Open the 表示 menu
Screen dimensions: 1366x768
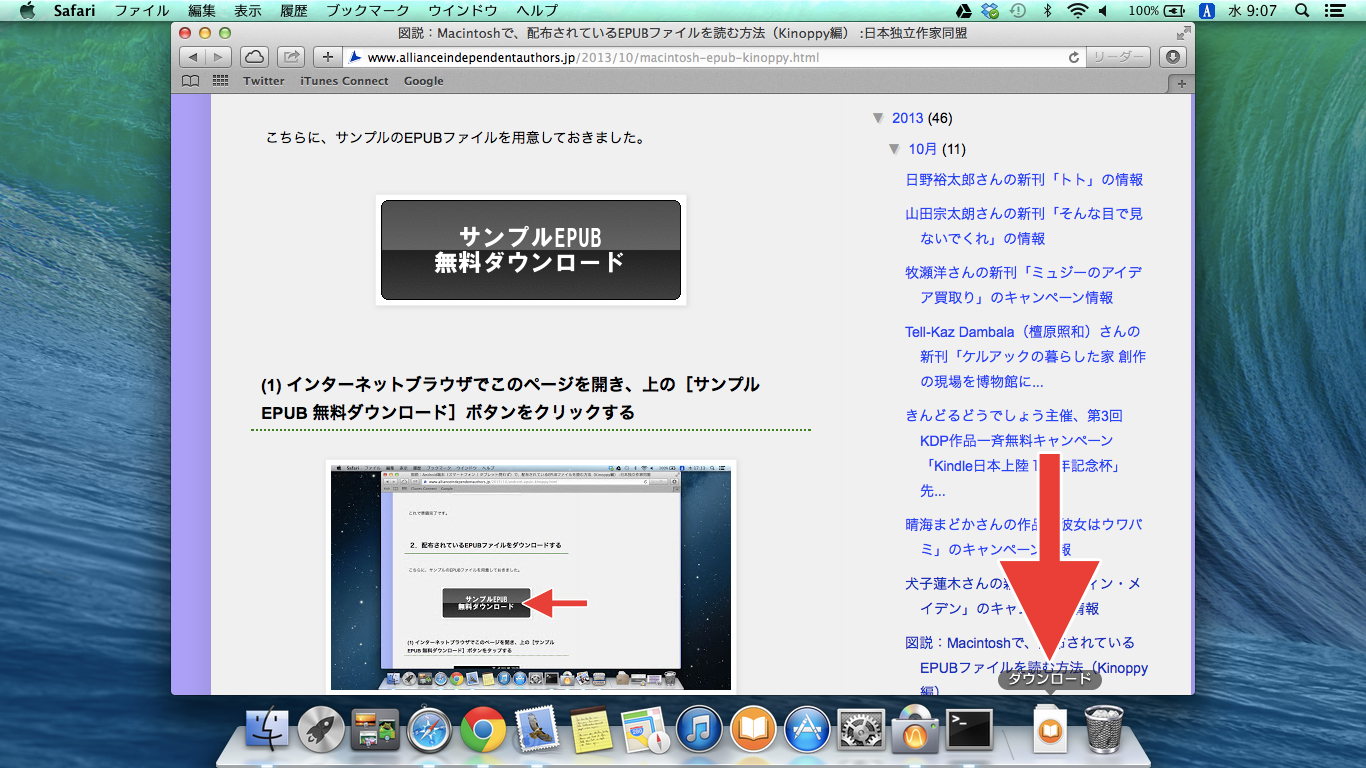click(x=248, y=11)
